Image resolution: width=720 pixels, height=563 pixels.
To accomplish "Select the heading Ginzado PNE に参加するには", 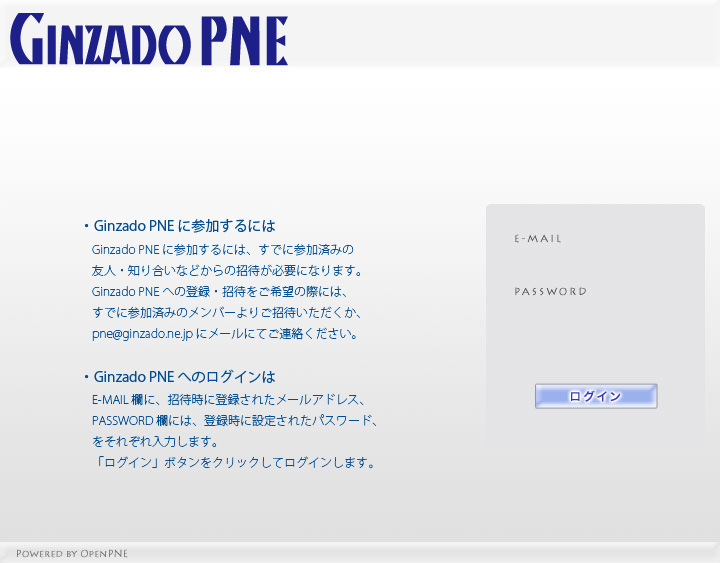I will (x=184, y=226).
